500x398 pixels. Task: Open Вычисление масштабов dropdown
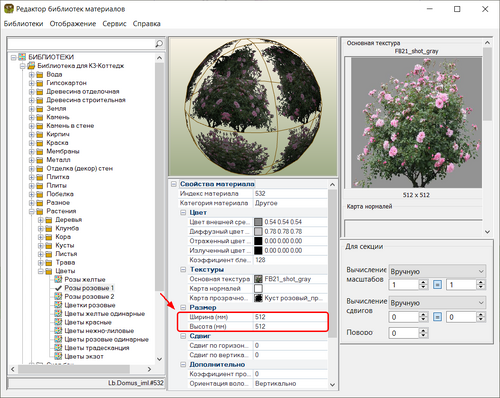tap(437, 271)
